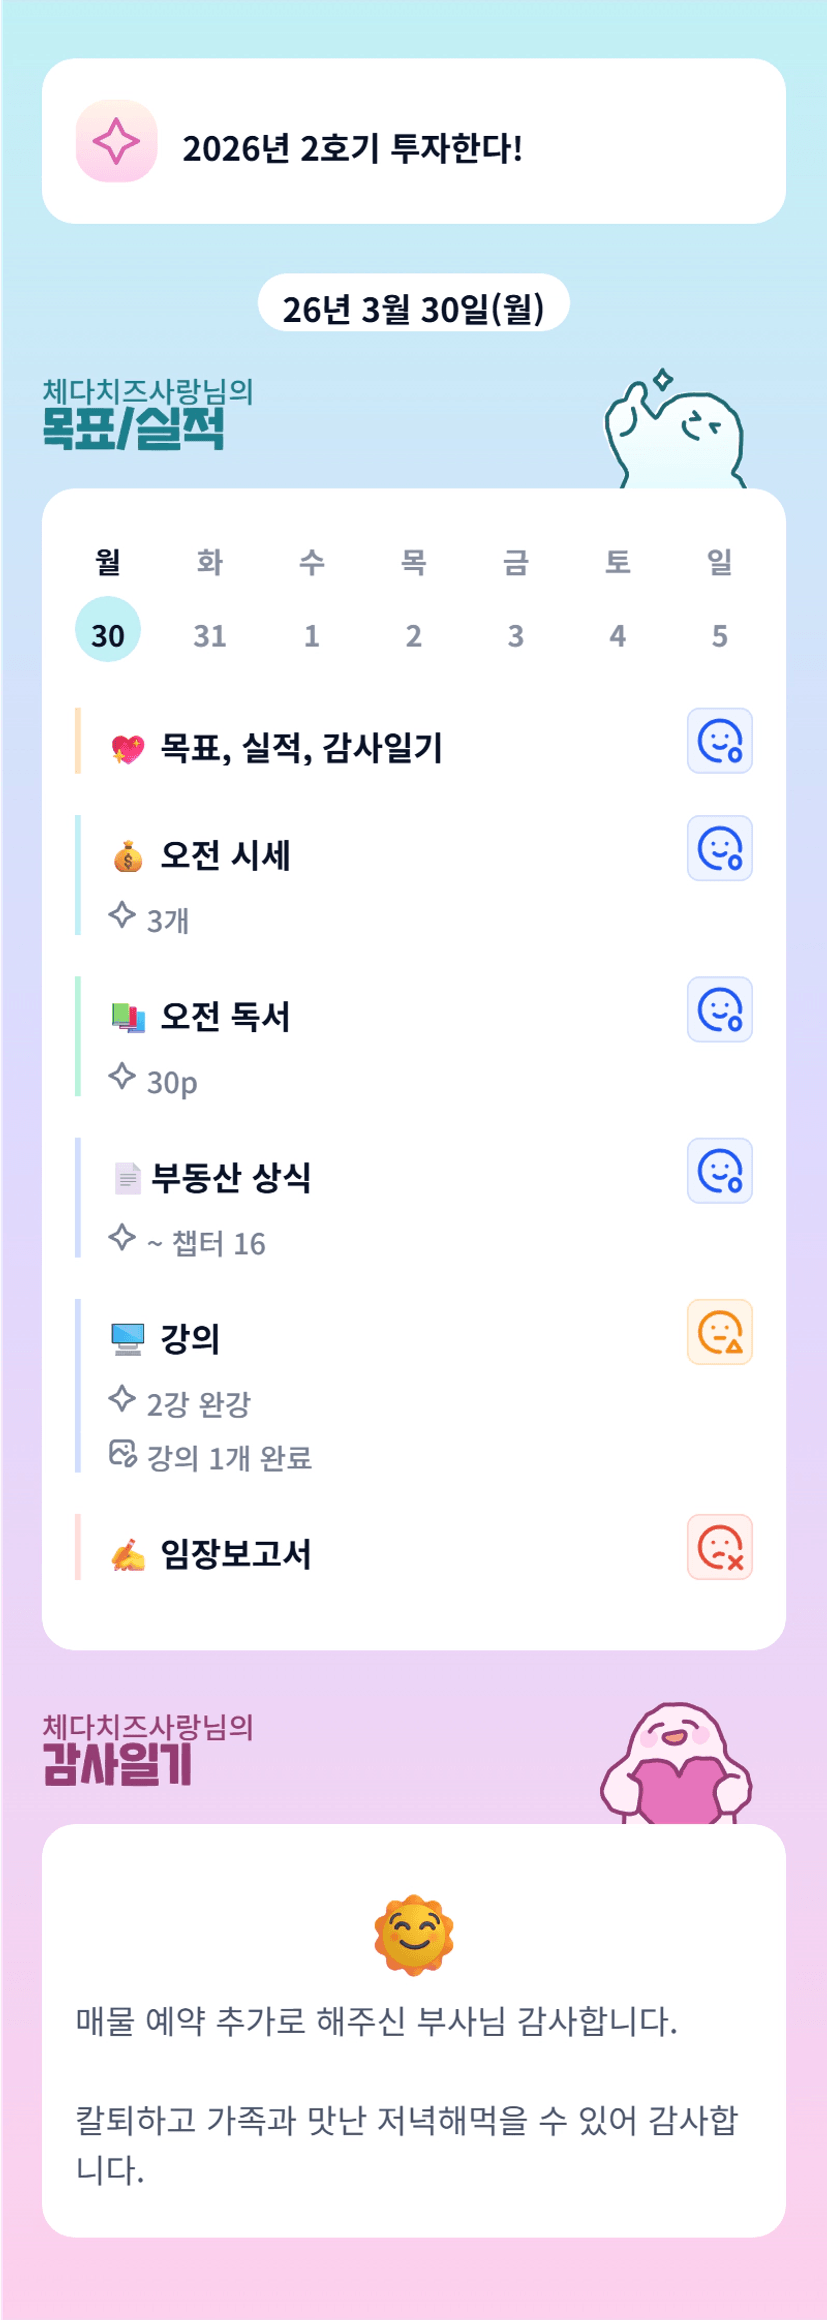Click the 강의 1개 완료 result note
The image size is (827, 2320).
(229, 1458)
